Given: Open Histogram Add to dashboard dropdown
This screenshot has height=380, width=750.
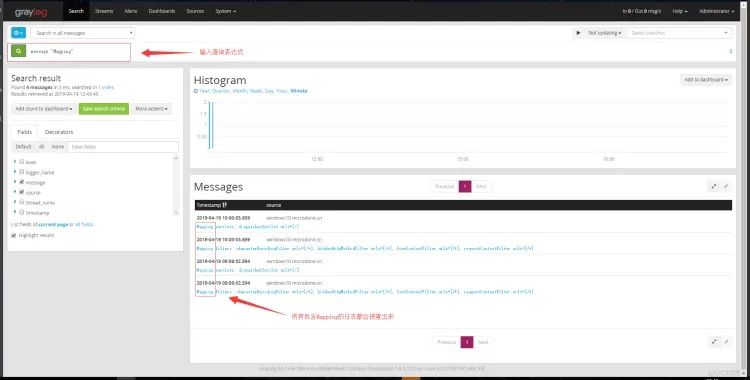Looking at the screenshot, I should pos(706,80).
